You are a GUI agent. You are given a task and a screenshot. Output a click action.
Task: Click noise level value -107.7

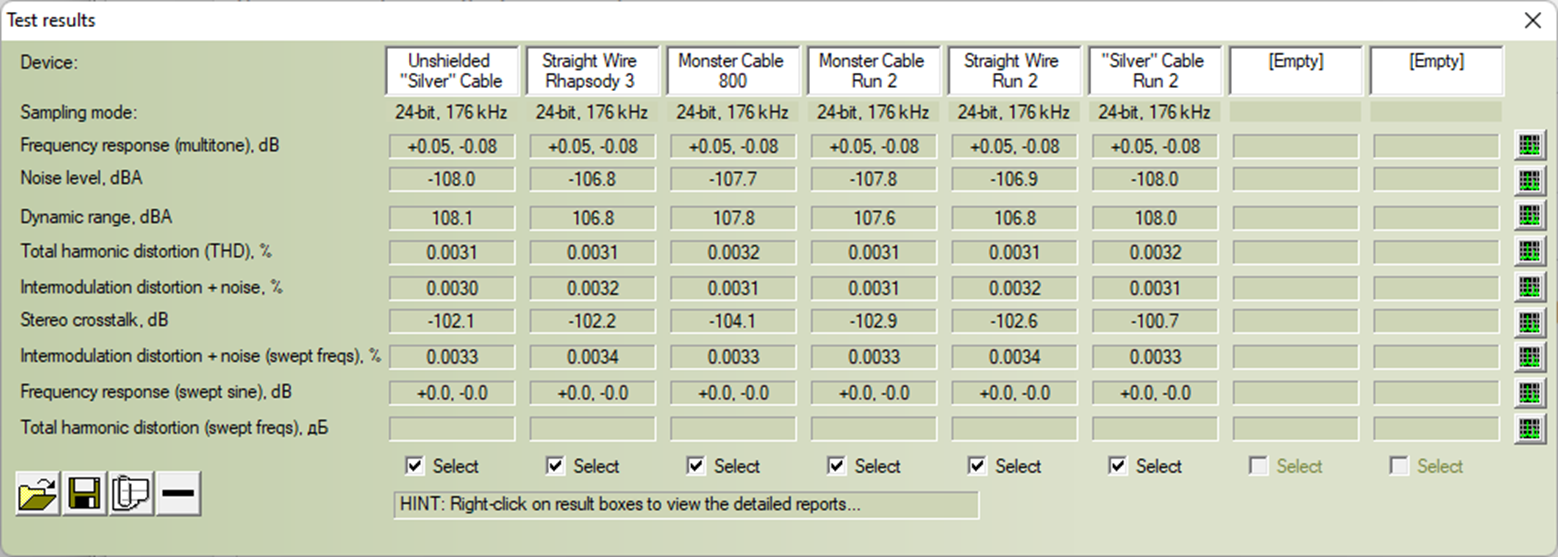(733, 181)
